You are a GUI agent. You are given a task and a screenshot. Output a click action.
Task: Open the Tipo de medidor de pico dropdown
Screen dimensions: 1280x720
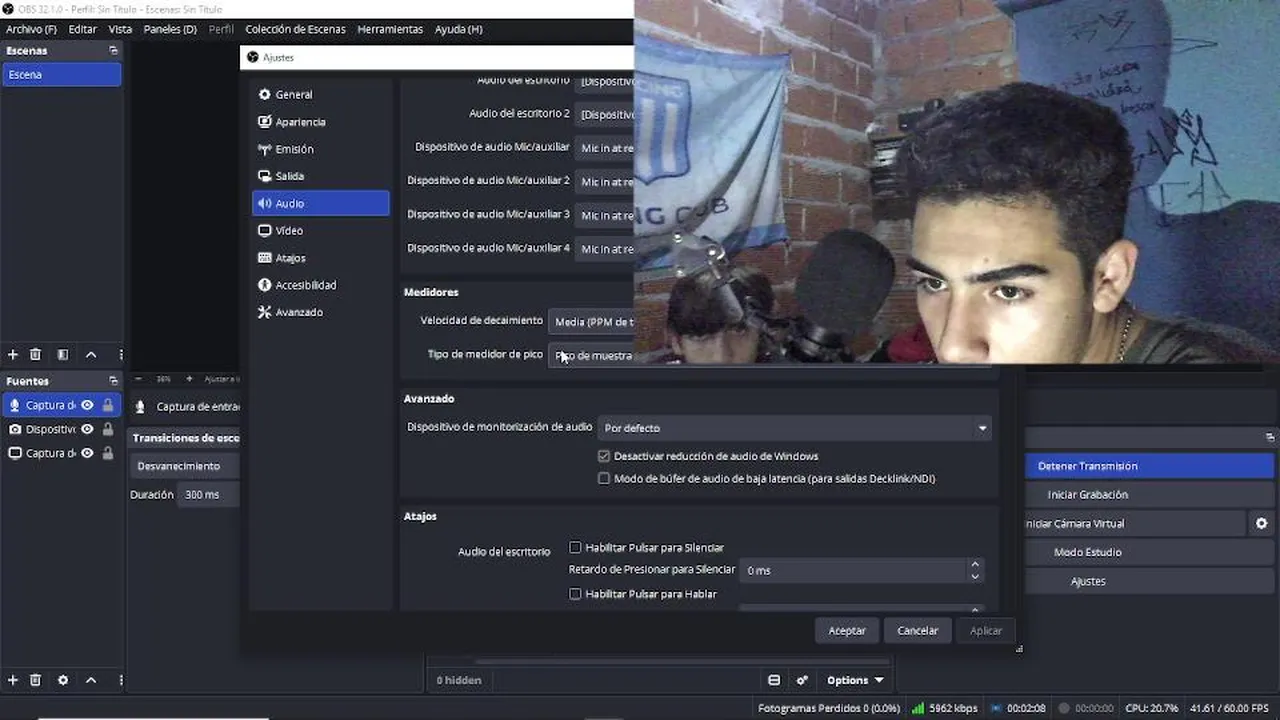coord(591,355)
